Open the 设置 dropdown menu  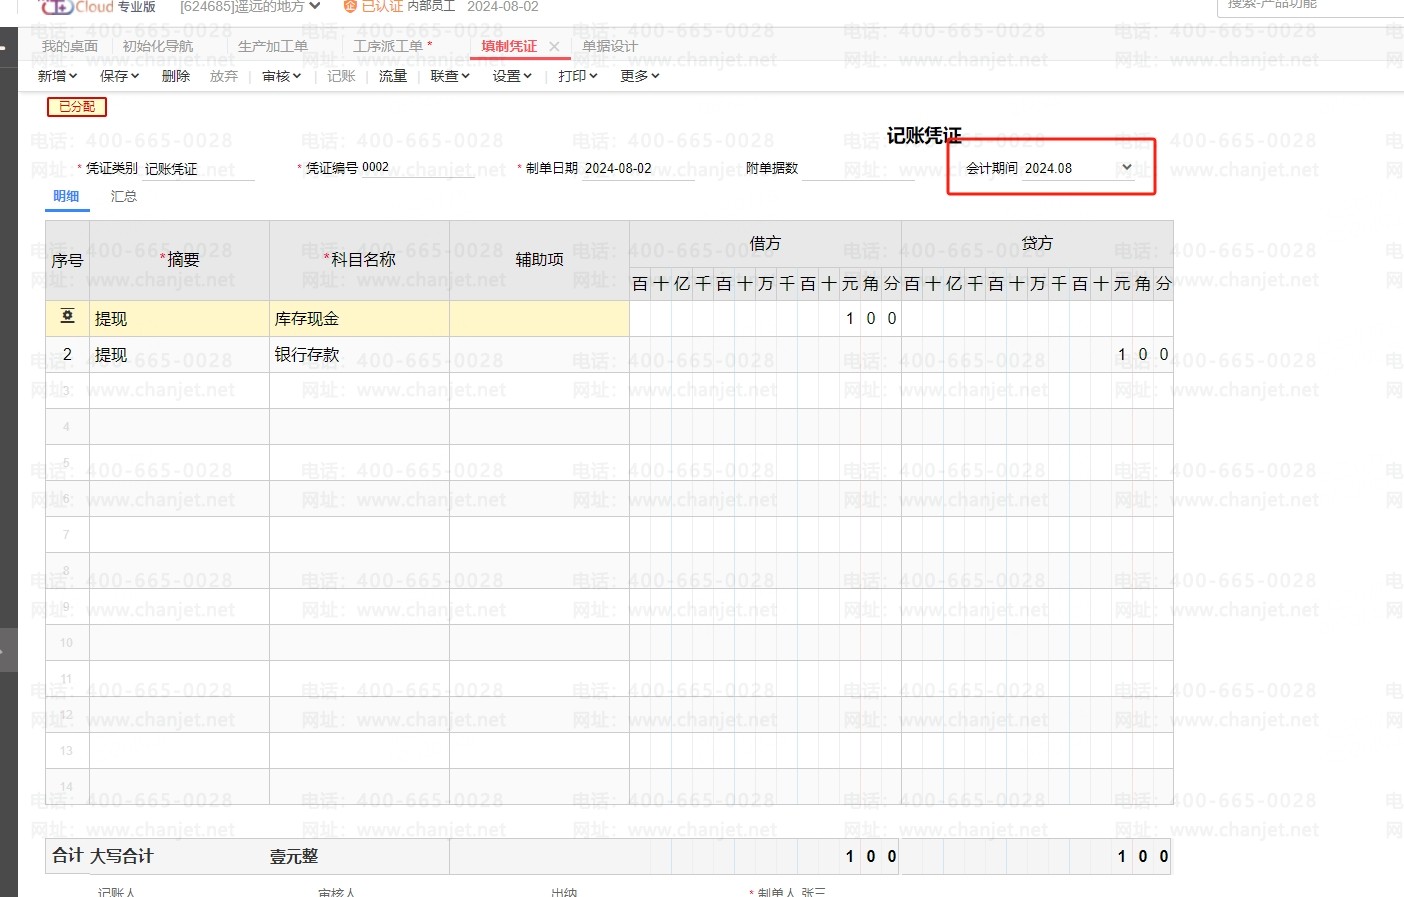pos(512,76)
